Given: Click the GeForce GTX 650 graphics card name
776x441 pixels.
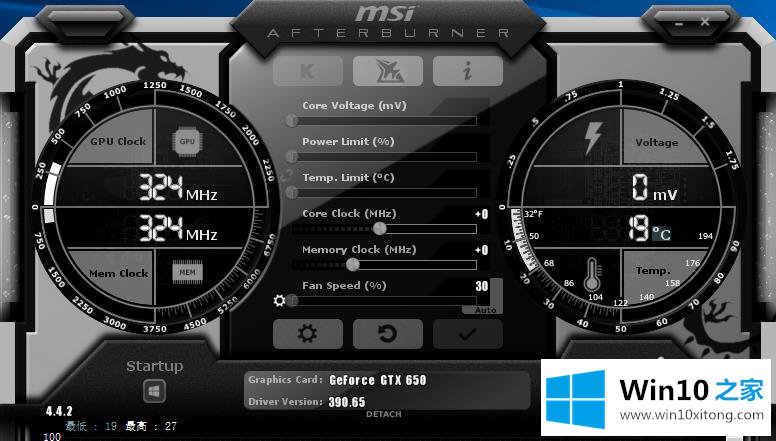Looking at the screenshot, I should coord(378,380).
